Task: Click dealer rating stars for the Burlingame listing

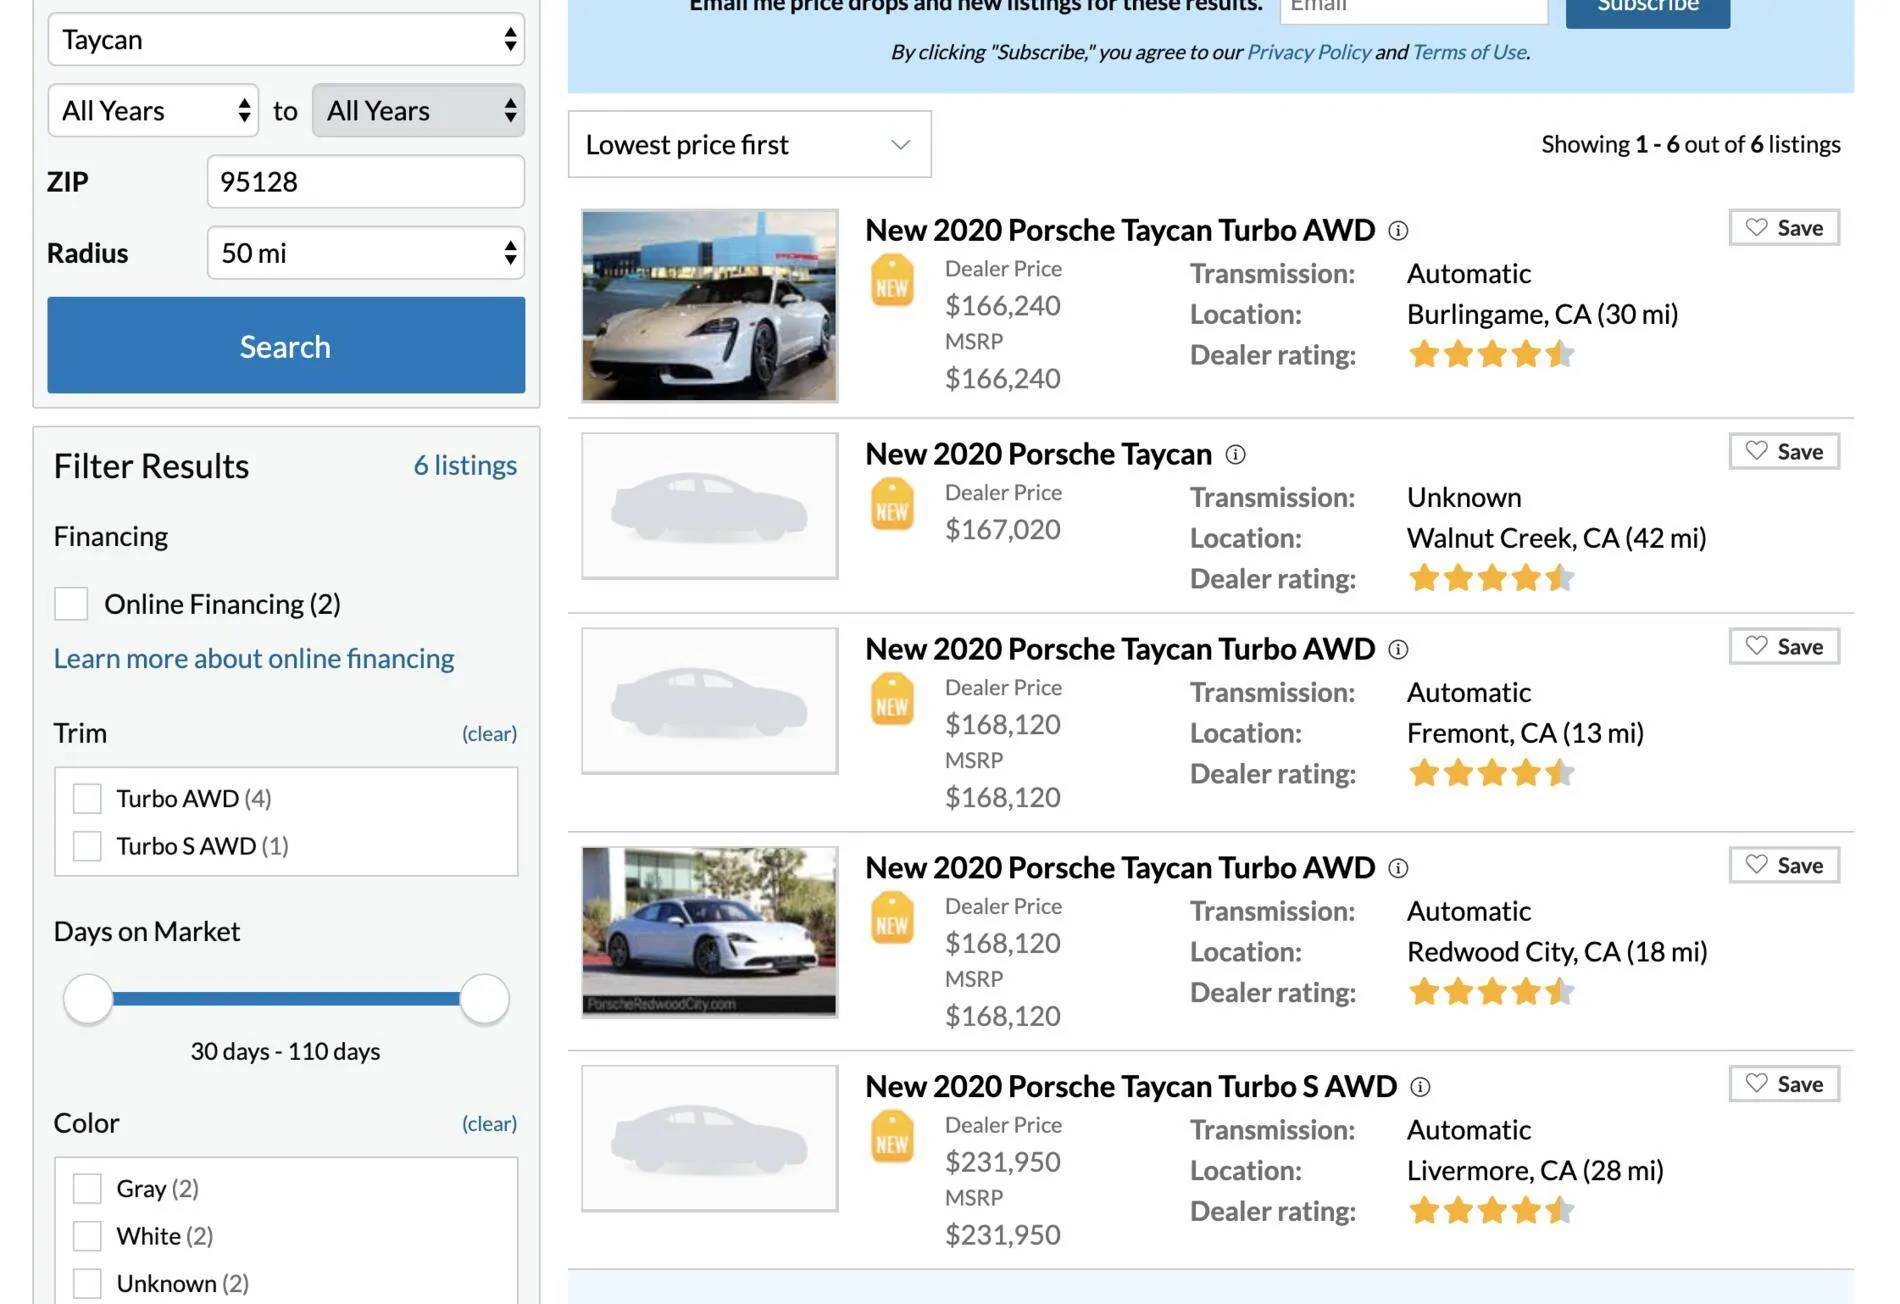Action: click(1491, 355)
